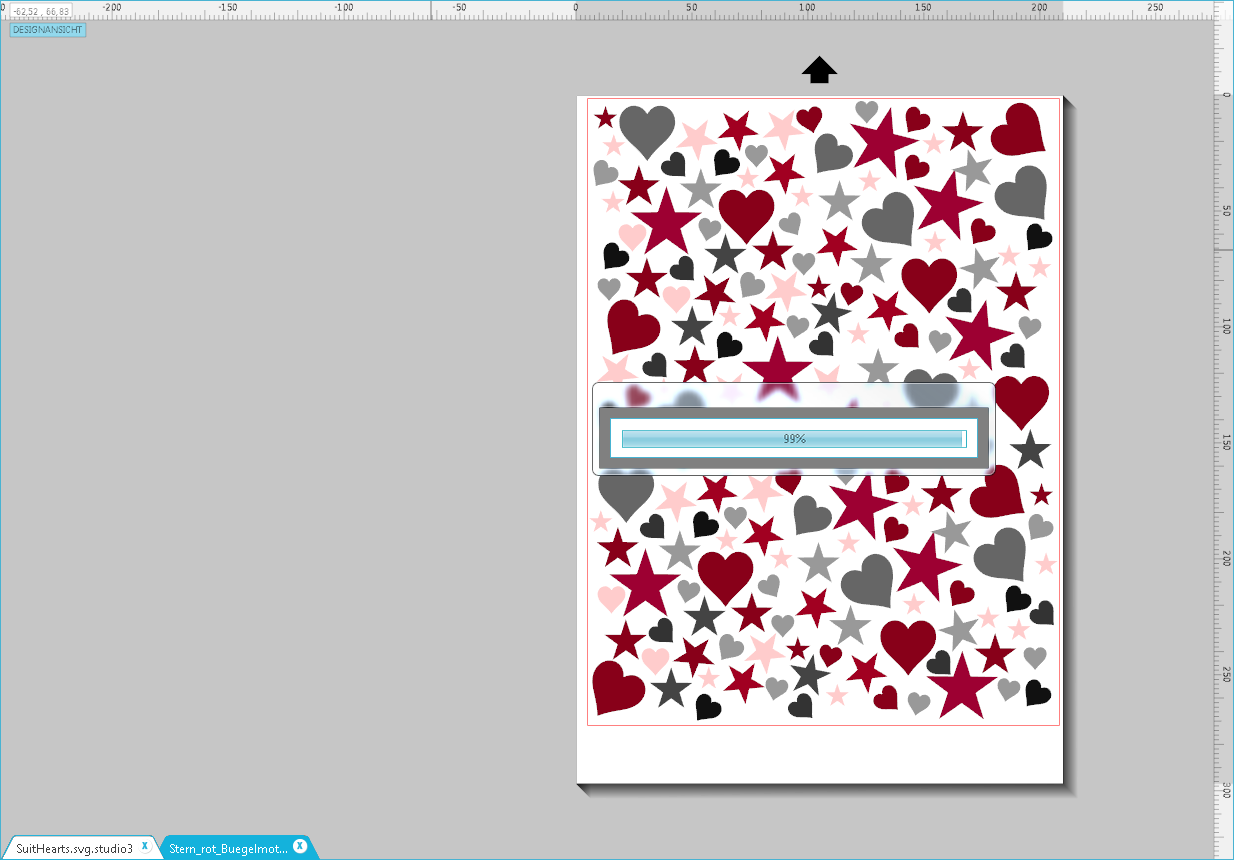This screenshot has height=860, width=1234.
Task: Switch to the SuitHearts.svg.studio3 tab
Action: (x=74, y=848)
